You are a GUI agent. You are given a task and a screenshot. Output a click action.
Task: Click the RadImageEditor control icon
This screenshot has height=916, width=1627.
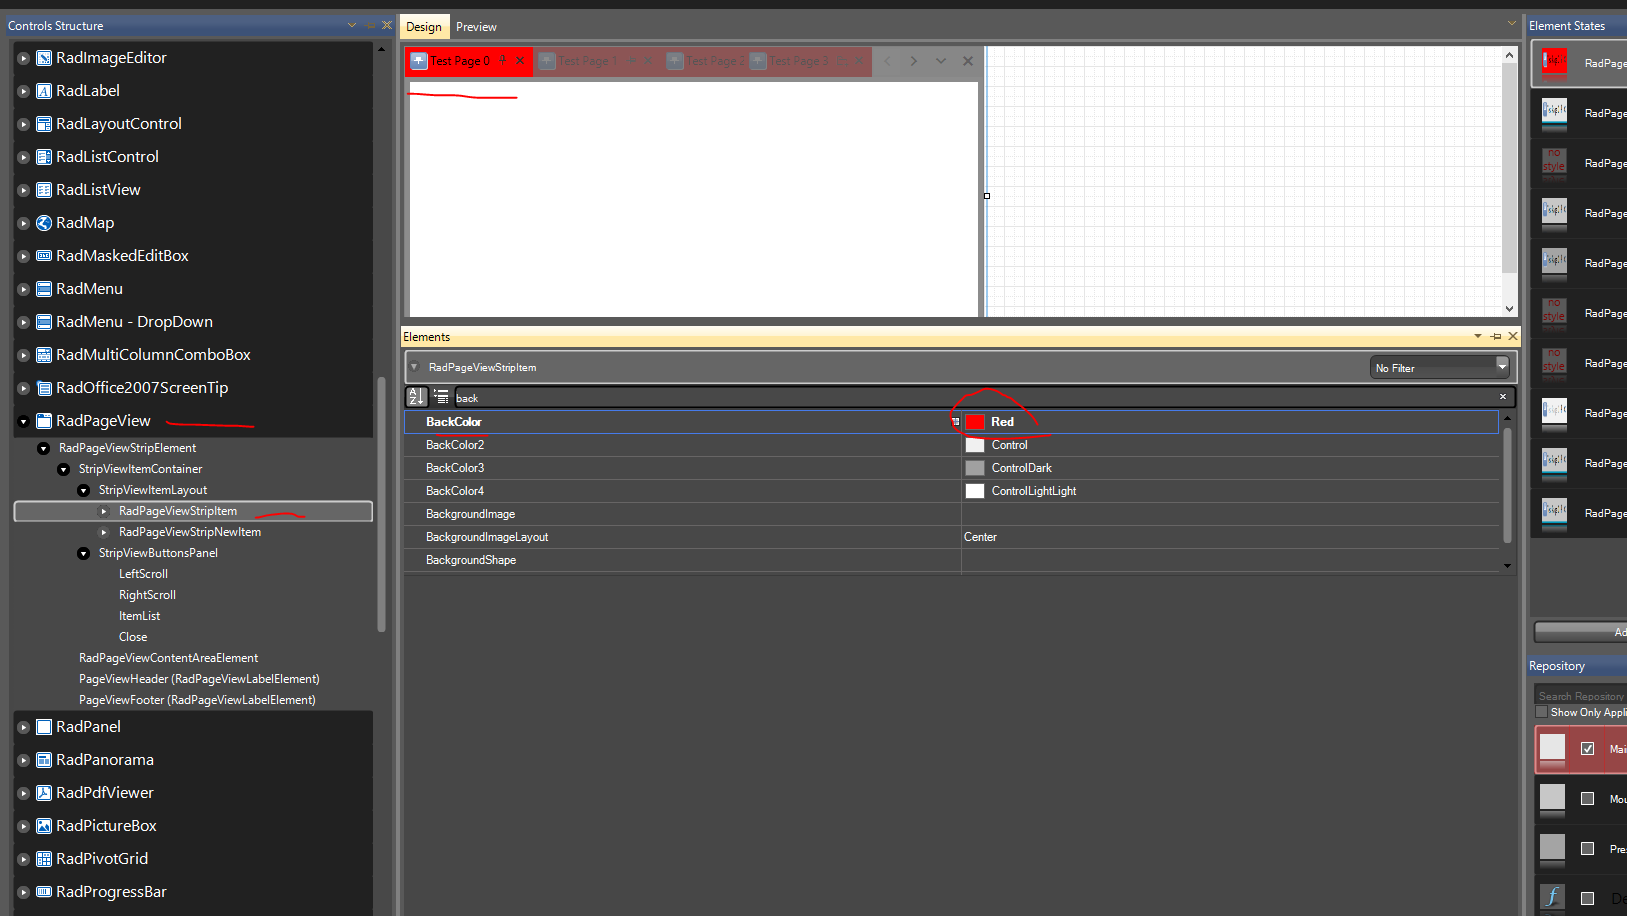pos(44,58)
